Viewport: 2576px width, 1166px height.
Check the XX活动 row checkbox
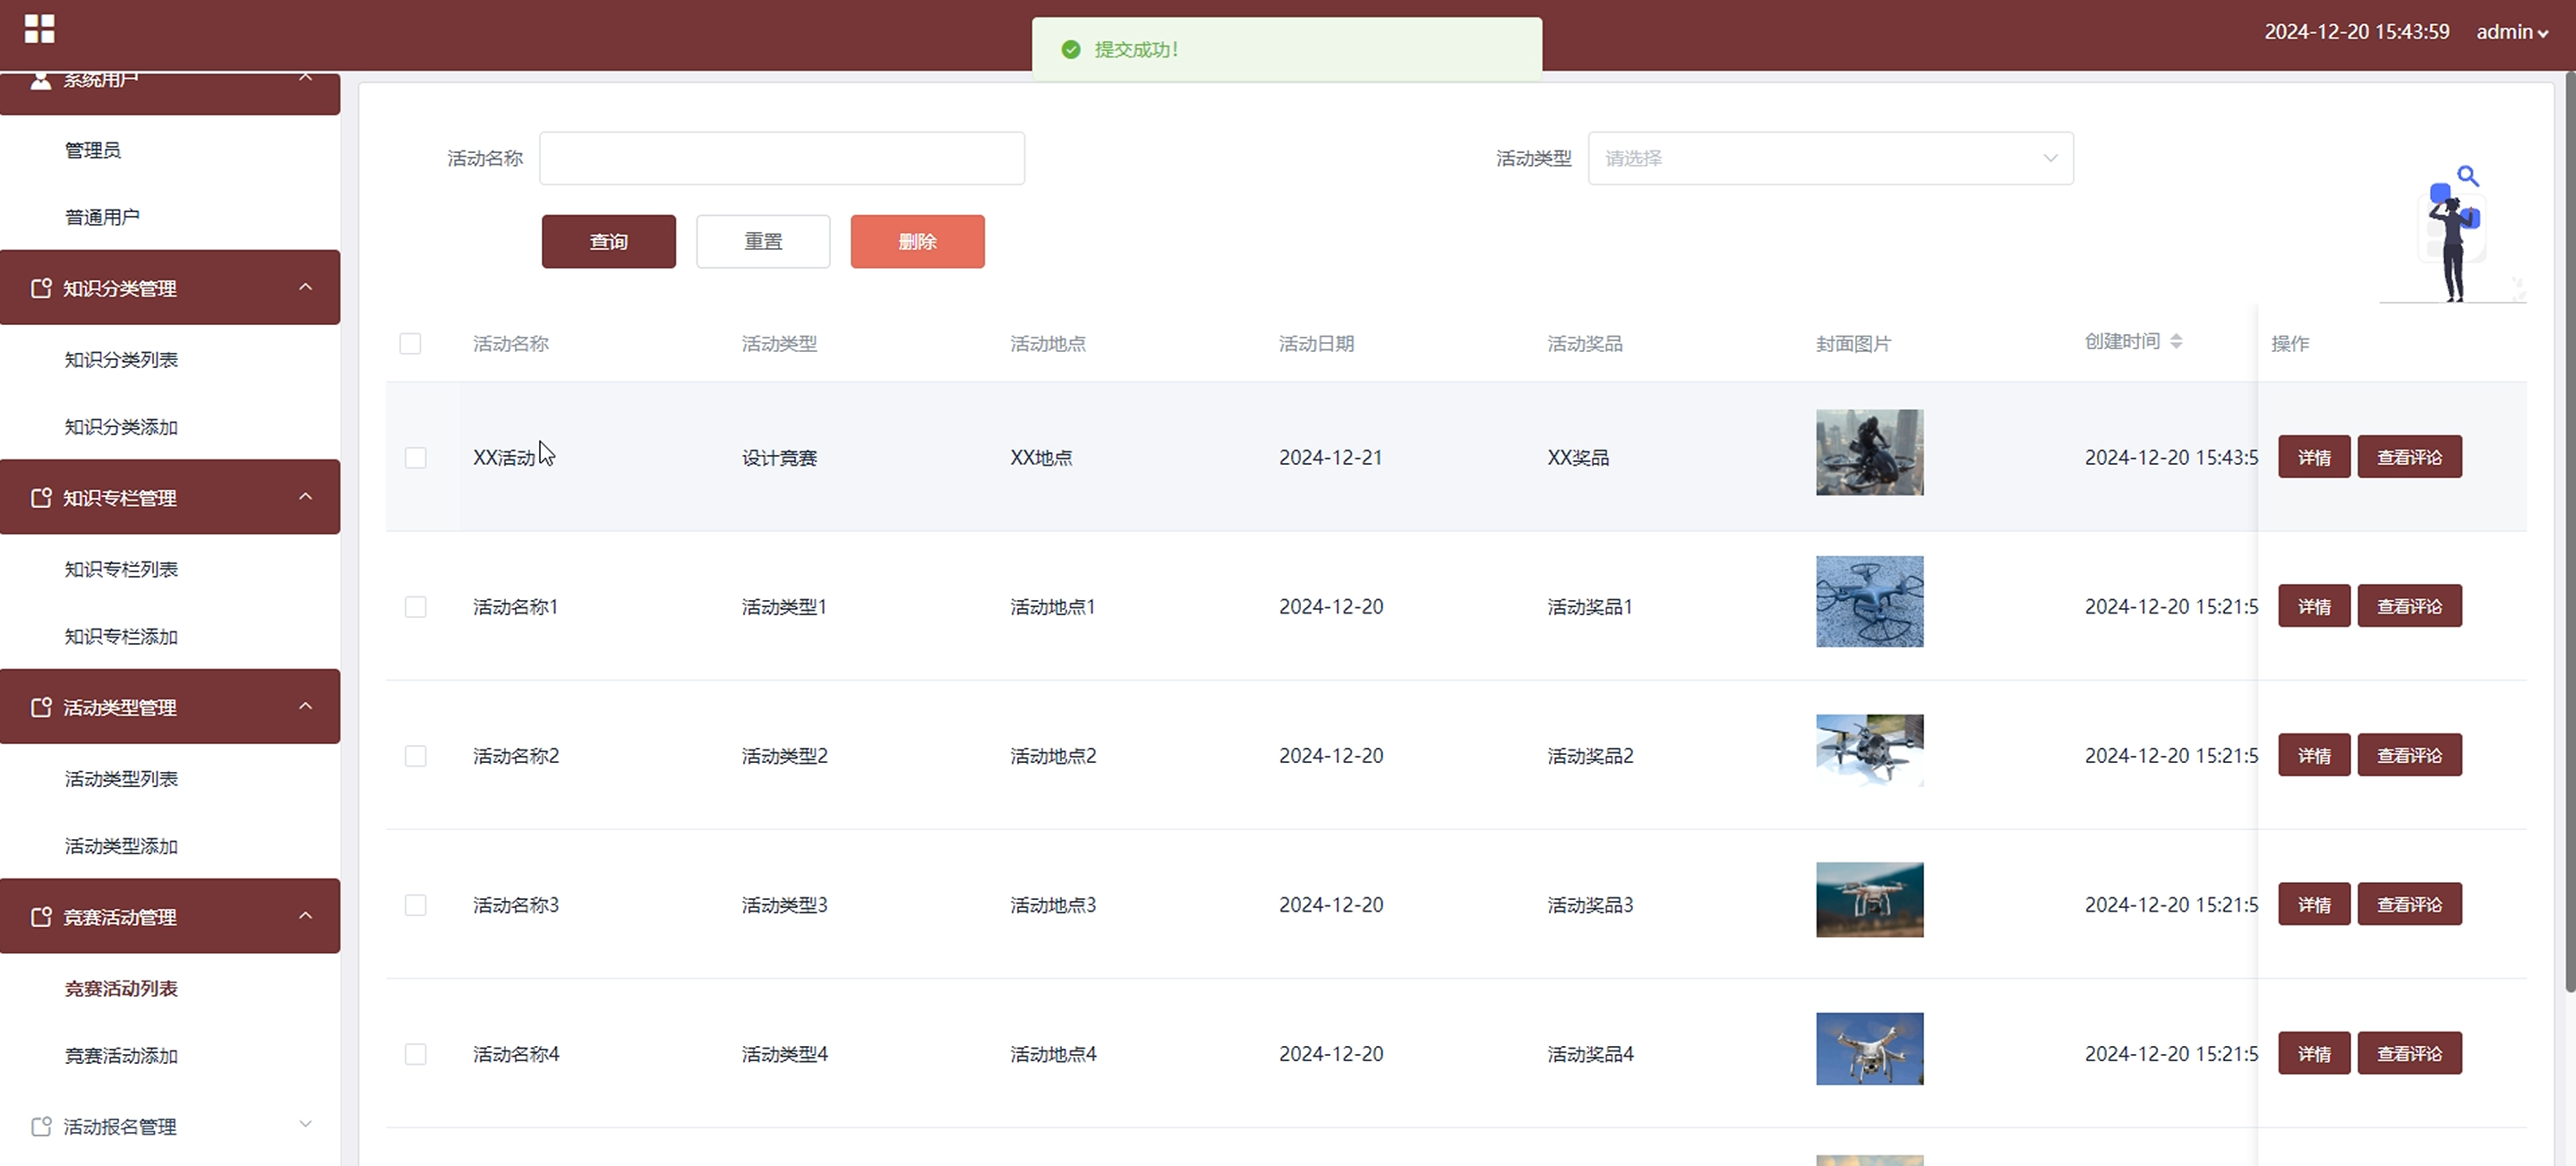415,458
